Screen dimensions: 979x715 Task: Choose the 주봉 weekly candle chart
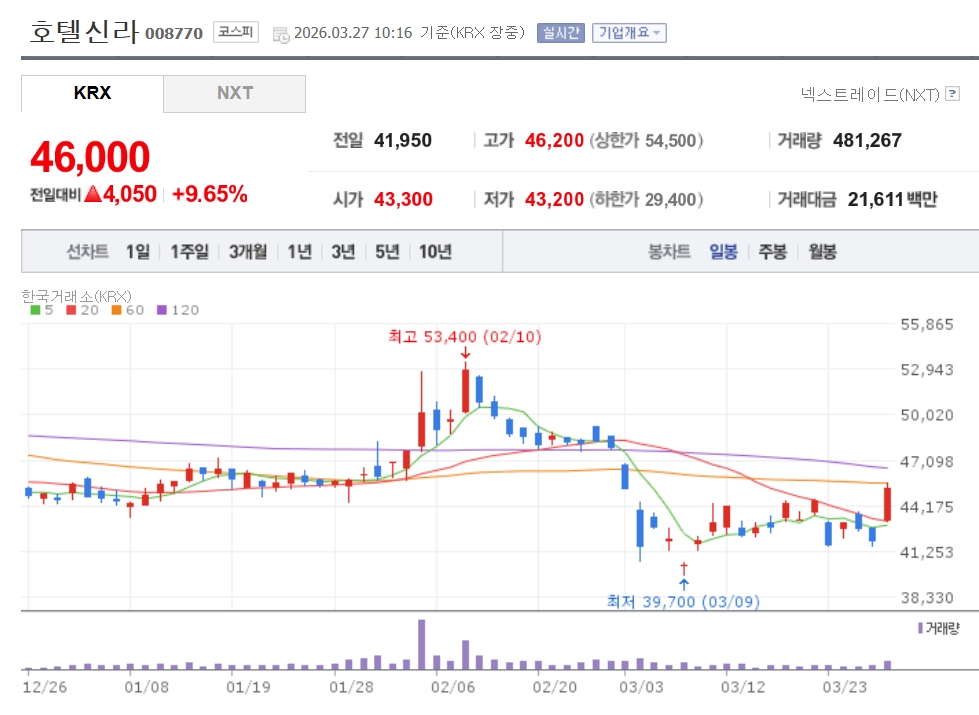click(x=772, y=252)
